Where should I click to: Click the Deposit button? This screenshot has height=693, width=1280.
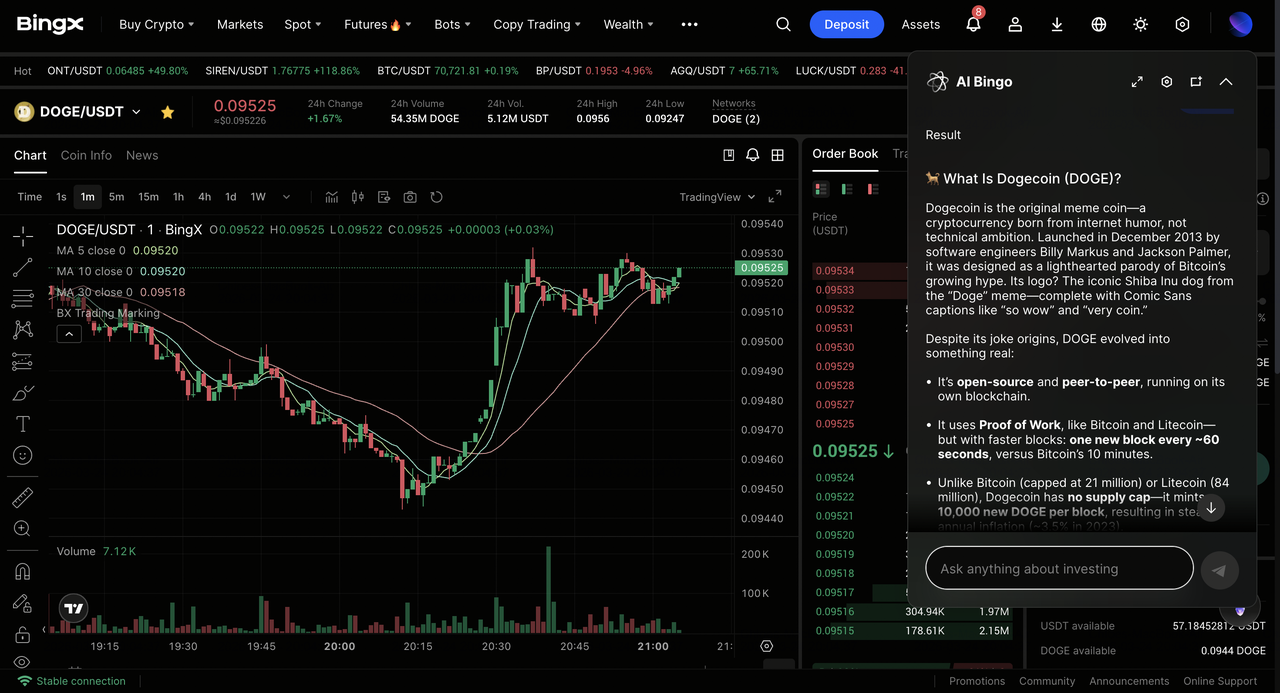(x=846, y=24)
